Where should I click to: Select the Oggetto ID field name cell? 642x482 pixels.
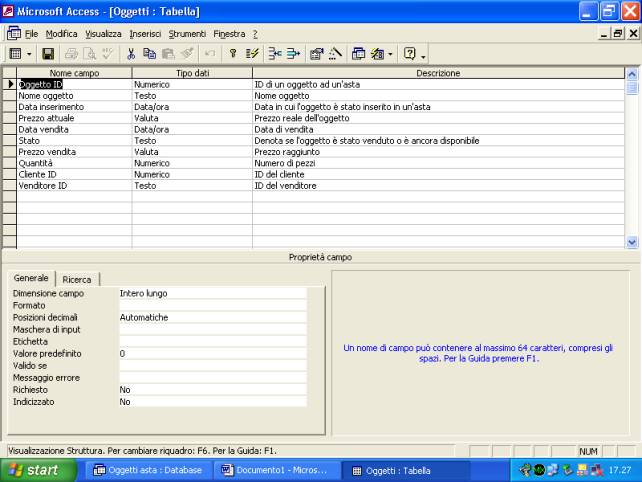75,84
